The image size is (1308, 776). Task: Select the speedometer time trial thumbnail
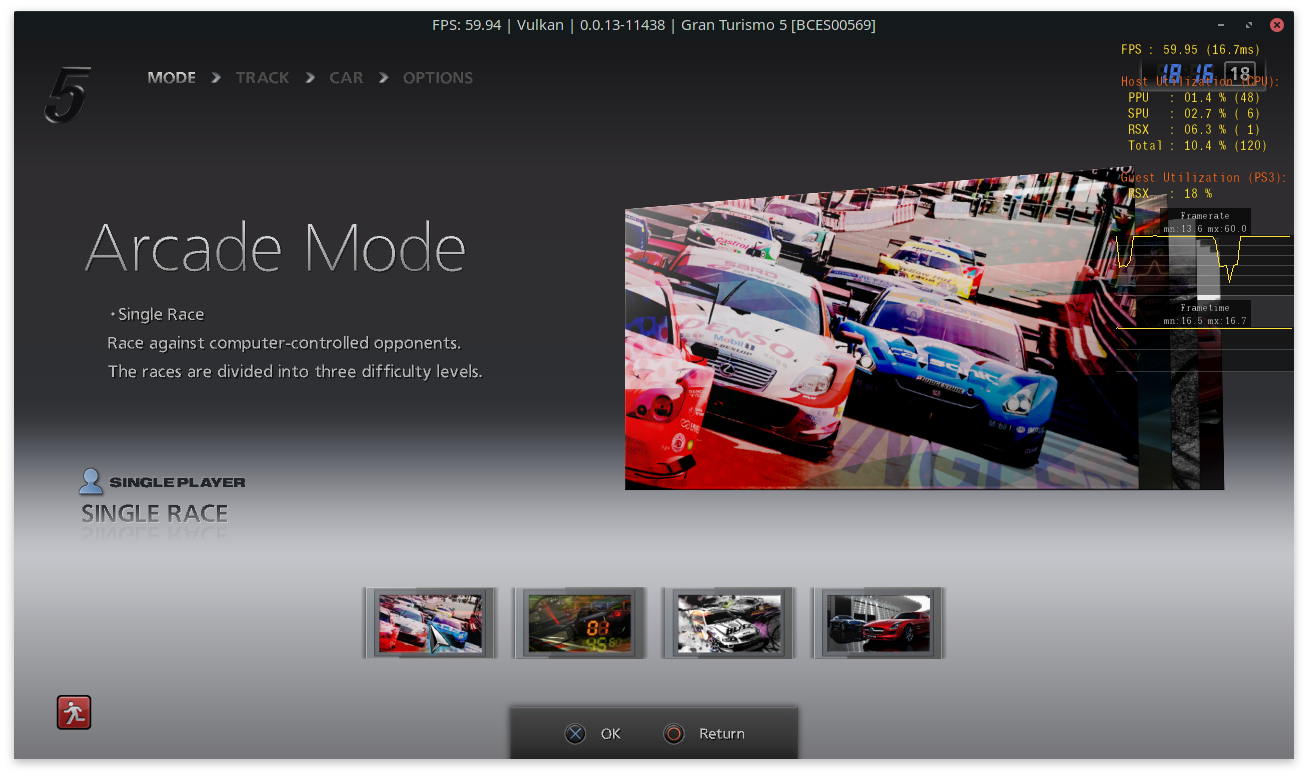tap(580, 623)
